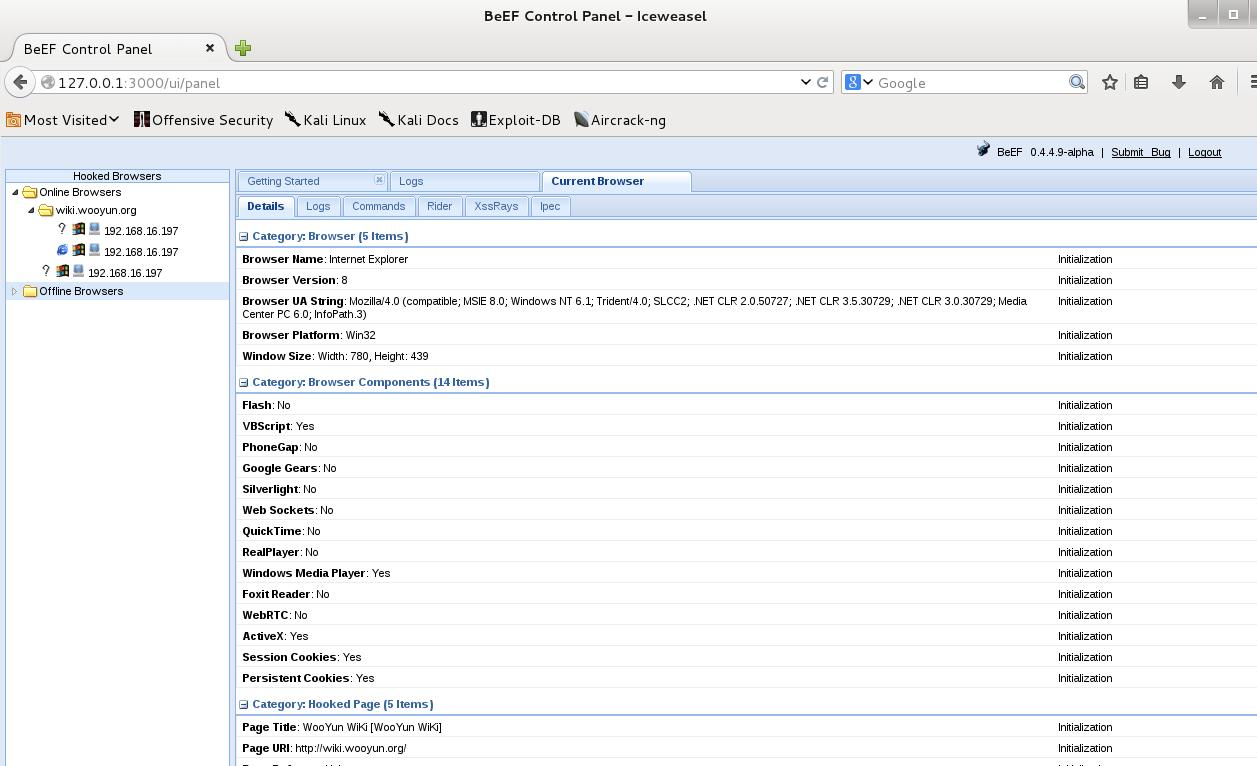Image resolution: width=1257 pixels, height=766 pixels.
Task: Close the BeEF Control Panel browser tab
Action: coord(210,47)
